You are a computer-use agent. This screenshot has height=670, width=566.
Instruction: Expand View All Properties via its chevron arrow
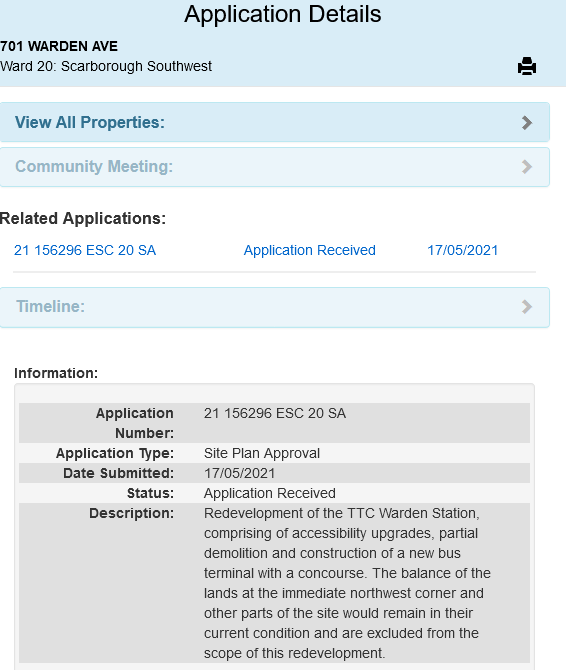coord(527,123)
